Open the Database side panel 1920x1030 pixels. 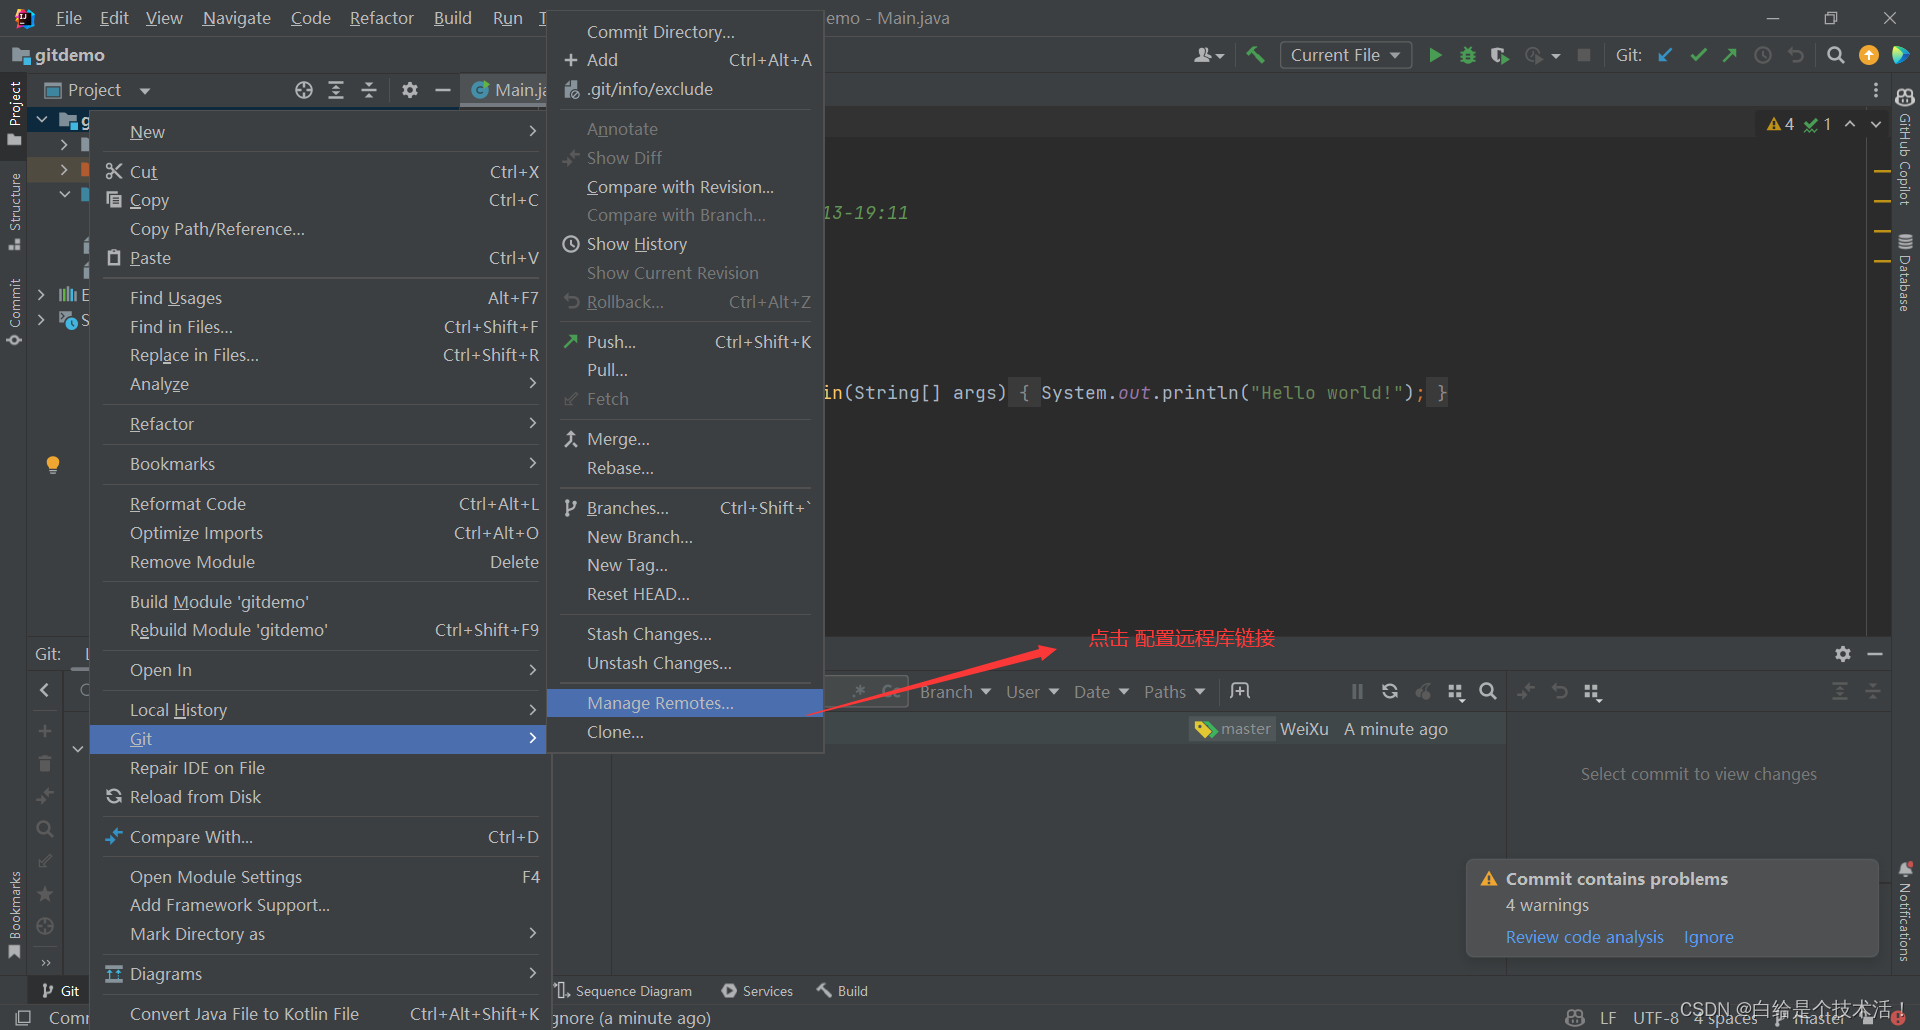tap(1905, 272)
